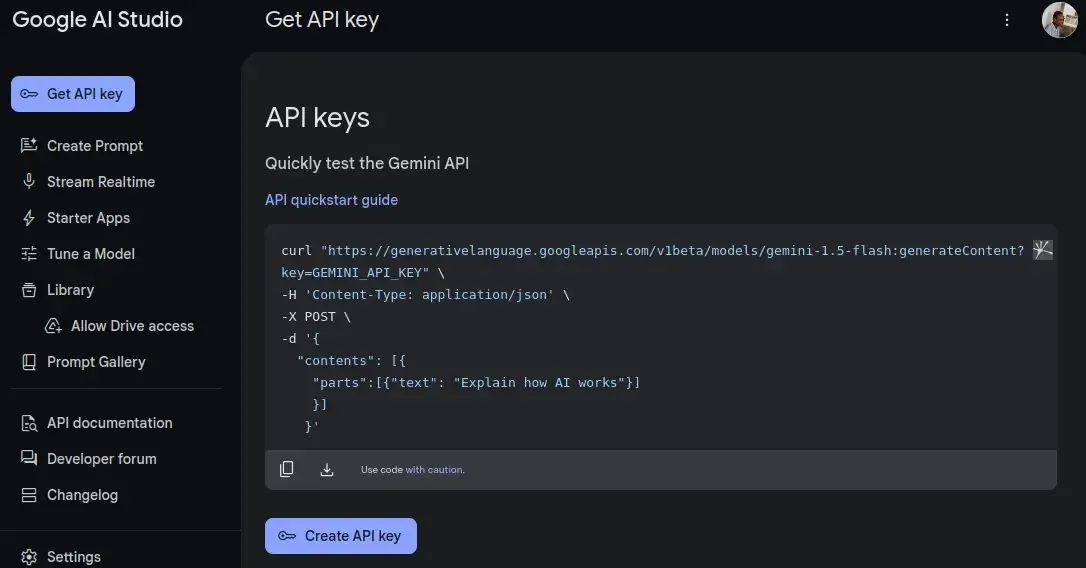Viewport: 1086px width, 568px height.
Task: Click the Starter Apps lightning icon
Action: click(29, 218)
